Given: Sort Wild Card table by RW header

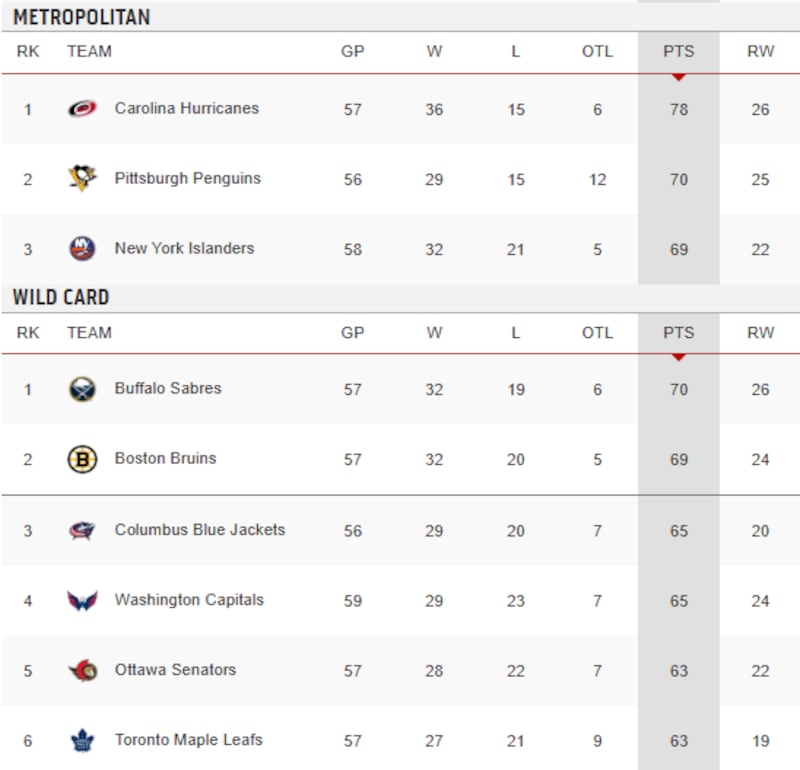Looking at the screenshot, I should tap(760, 333).
